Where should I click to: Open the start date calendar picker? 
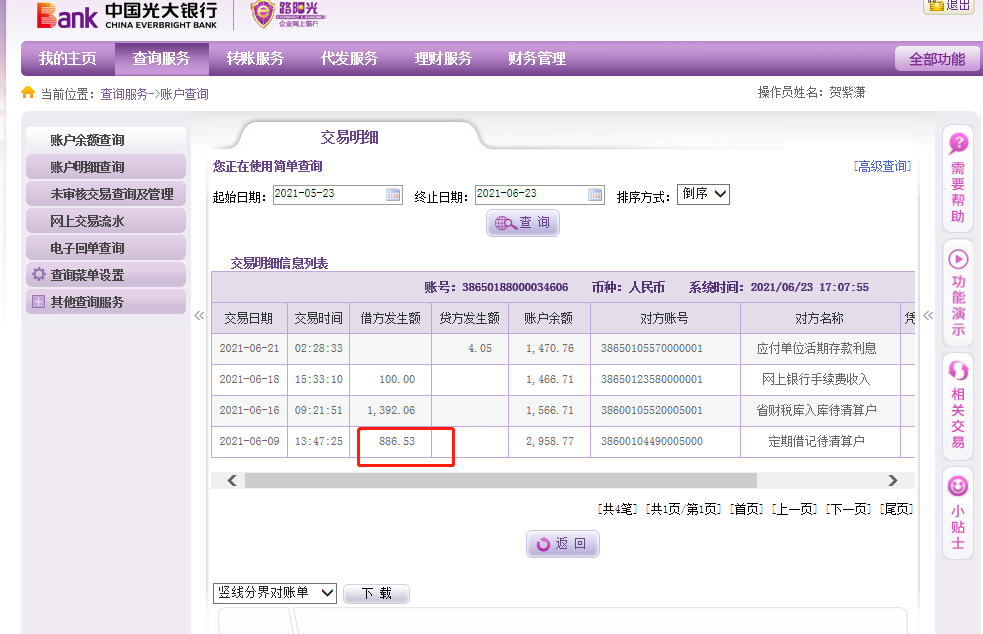tap(393, 195)
